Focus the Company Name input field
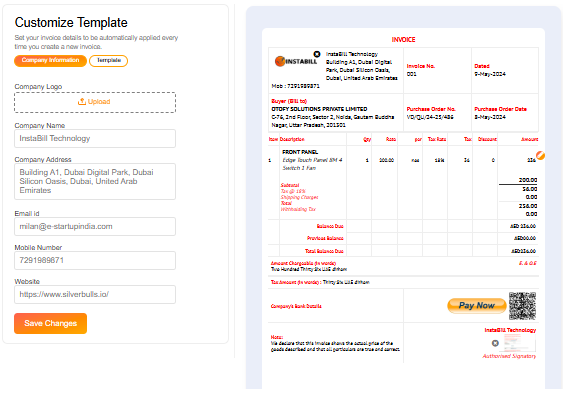Image resolution: width=563 pixels, height=396 pixels. pos(95,139)
